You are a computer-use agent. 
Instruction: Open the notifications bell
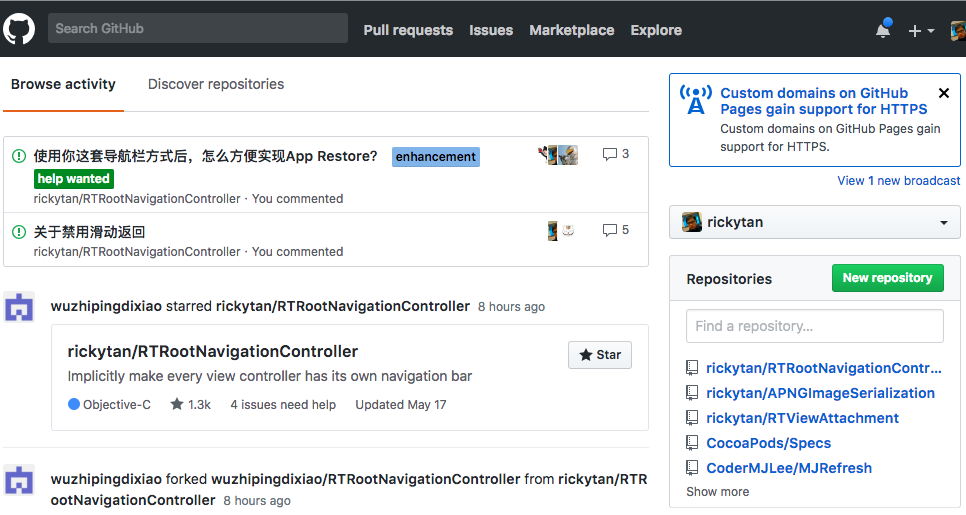click(x=883, y=30)
